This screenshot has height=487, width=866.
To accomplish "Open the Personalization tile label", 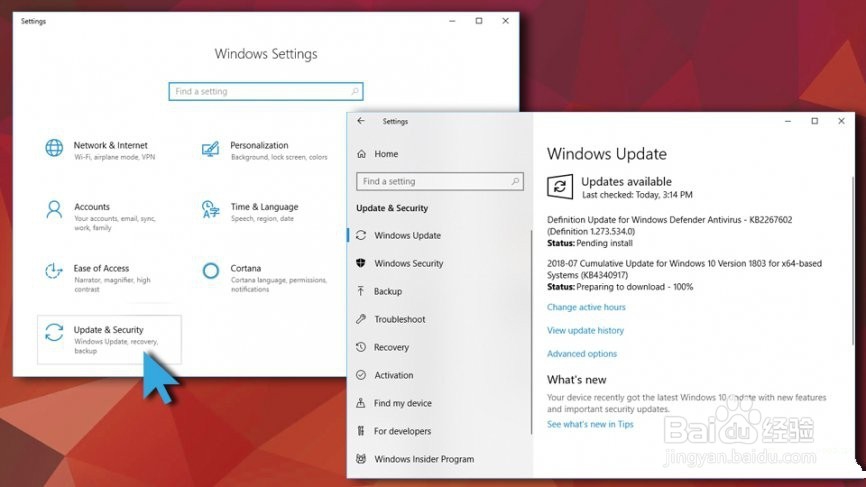I will pyautogui.click(x=259, y=145).
